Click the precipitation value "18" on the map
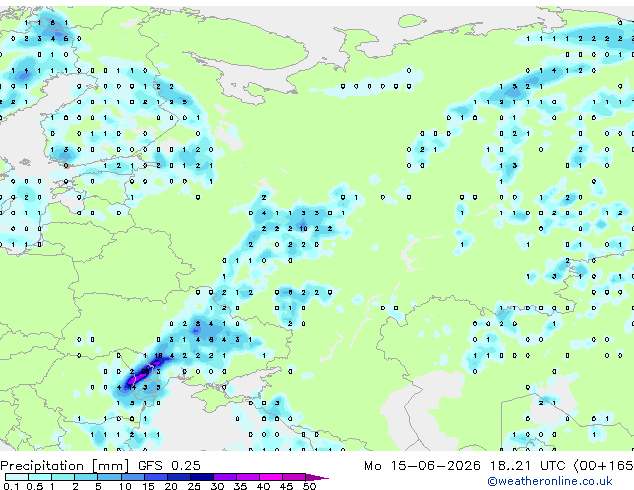 (158, 356)
